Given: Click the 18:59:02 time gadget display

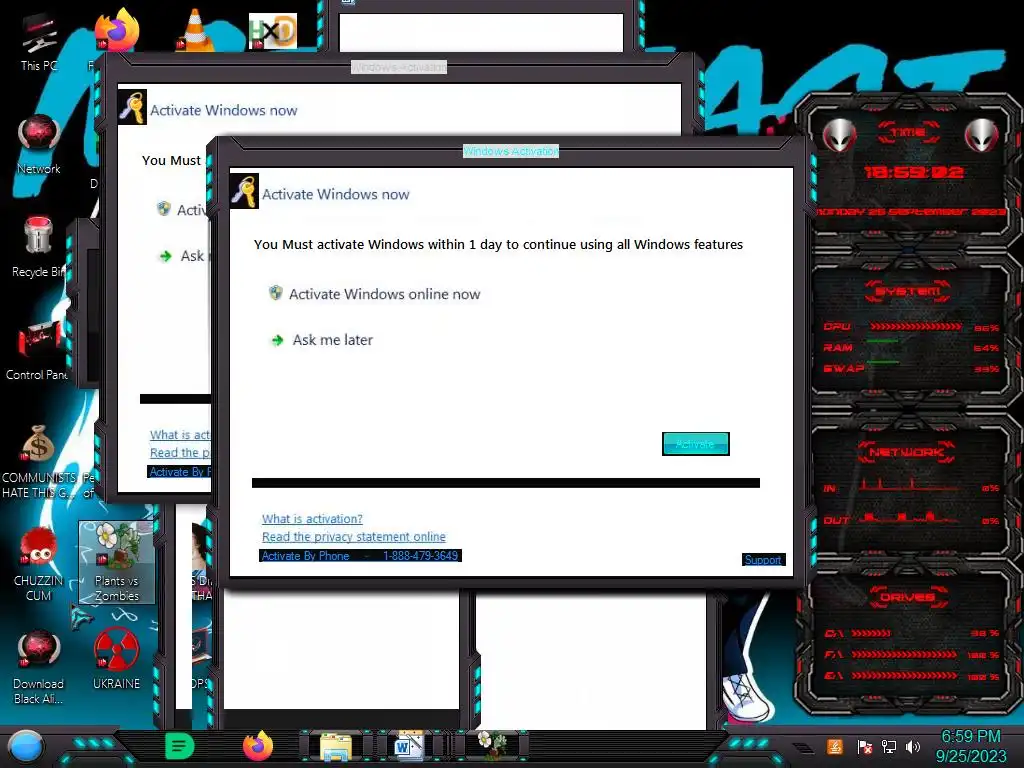Looking at the screenshot, I should (x=914, y=172).
